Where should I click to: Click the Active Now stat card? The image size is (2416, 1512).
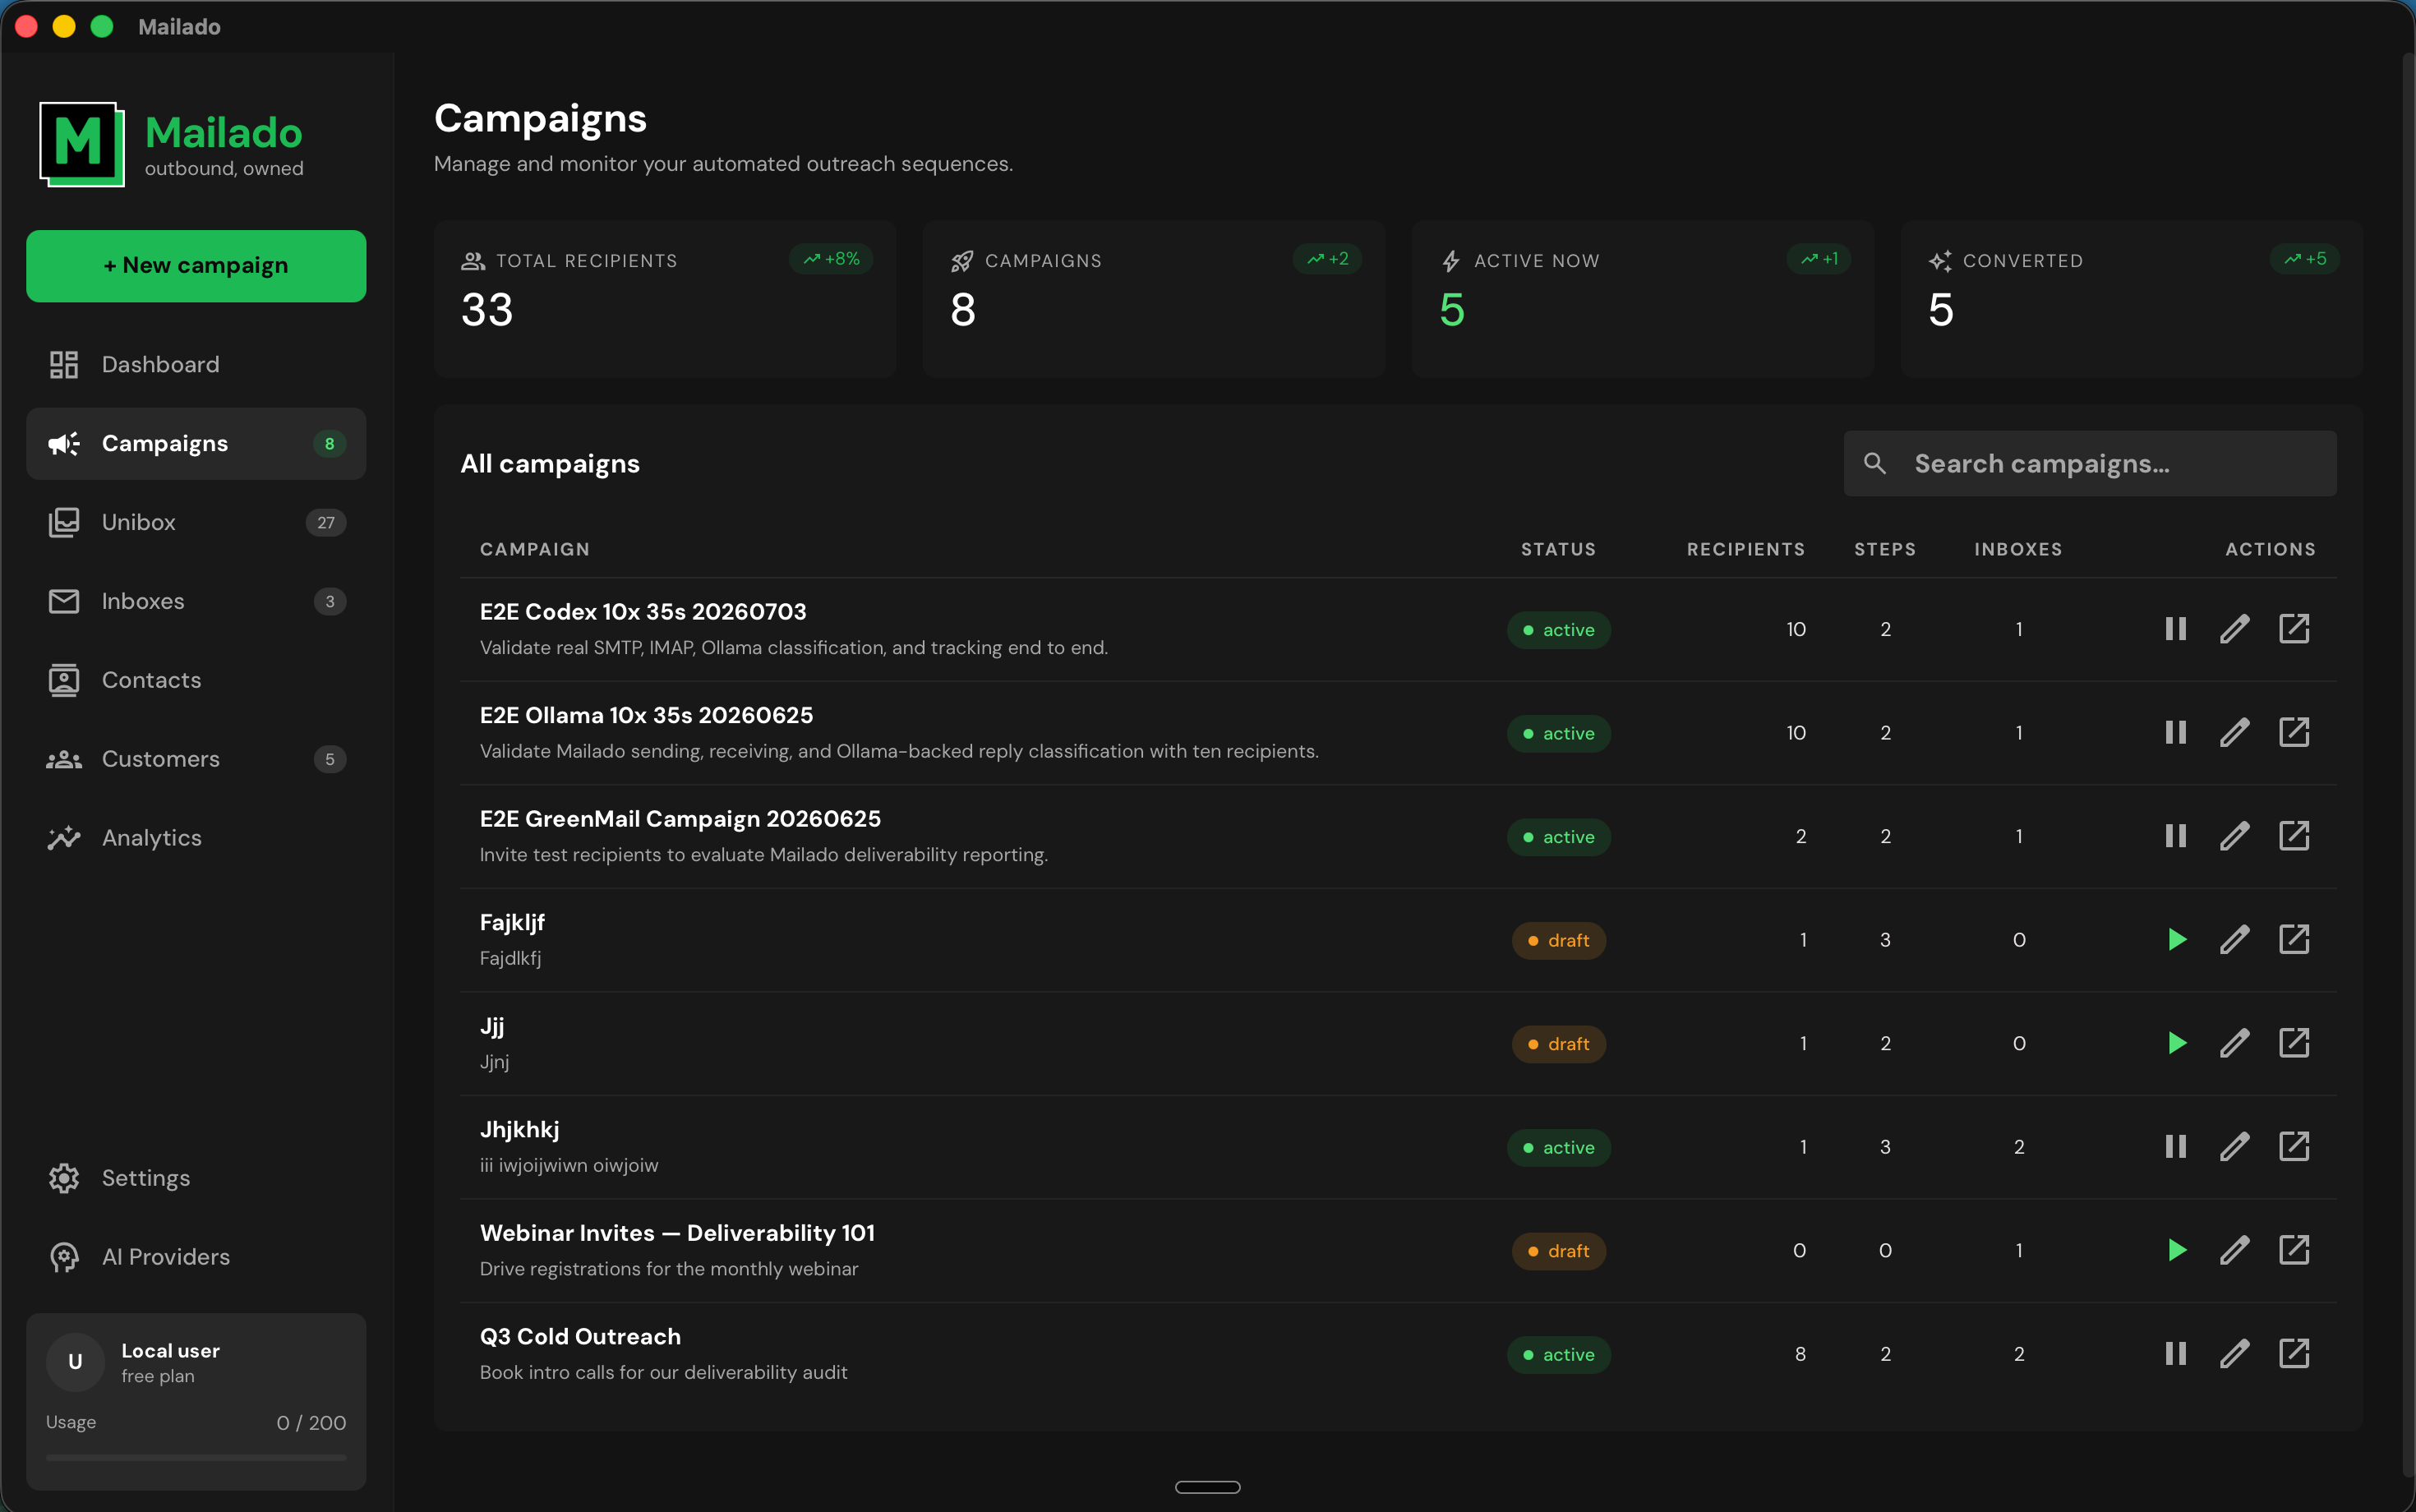[x=1642, y=299]
